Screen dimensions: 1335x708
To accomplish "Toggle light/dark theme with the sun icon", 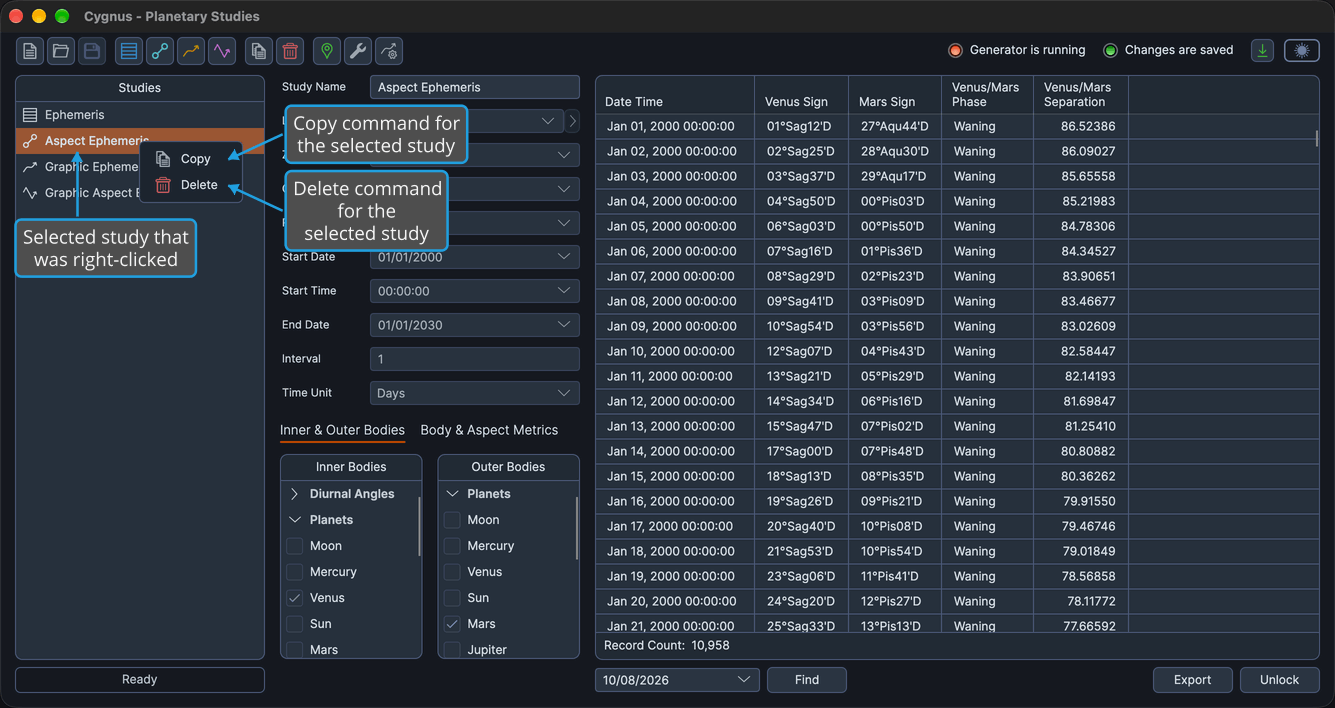I will click(x=1302, y=50).
